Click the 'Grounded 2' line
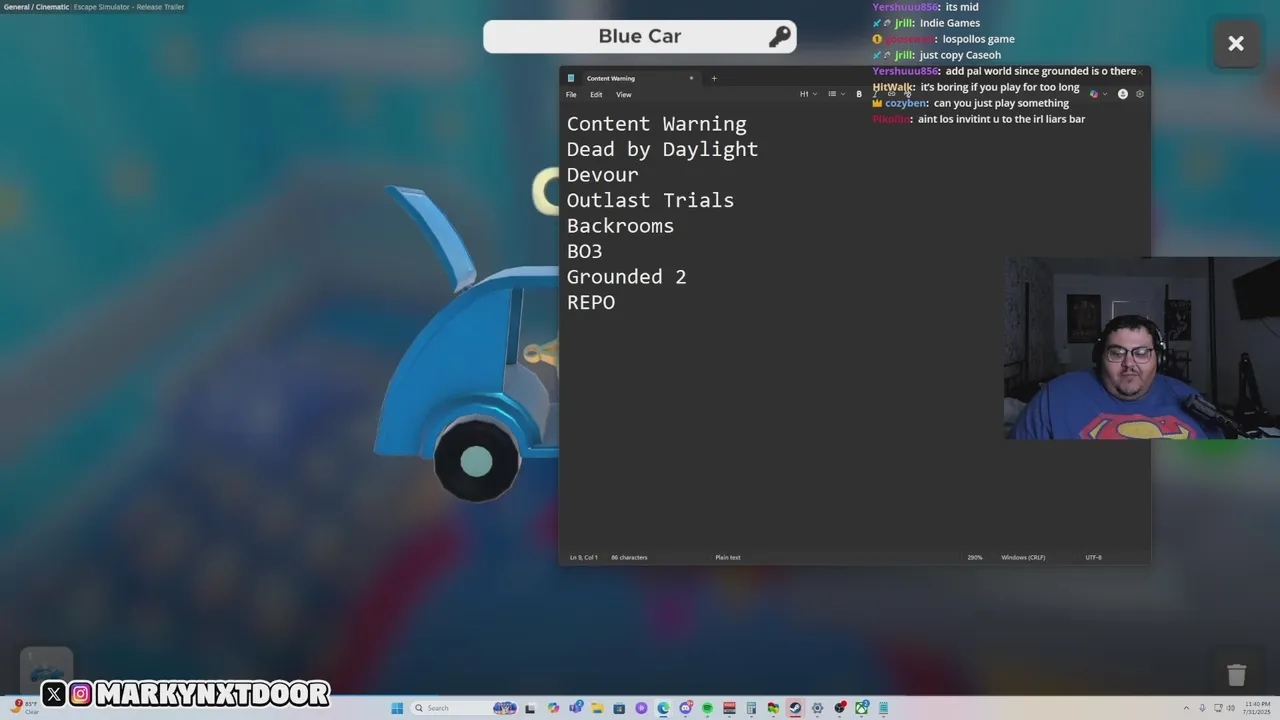 click(626, 277)
